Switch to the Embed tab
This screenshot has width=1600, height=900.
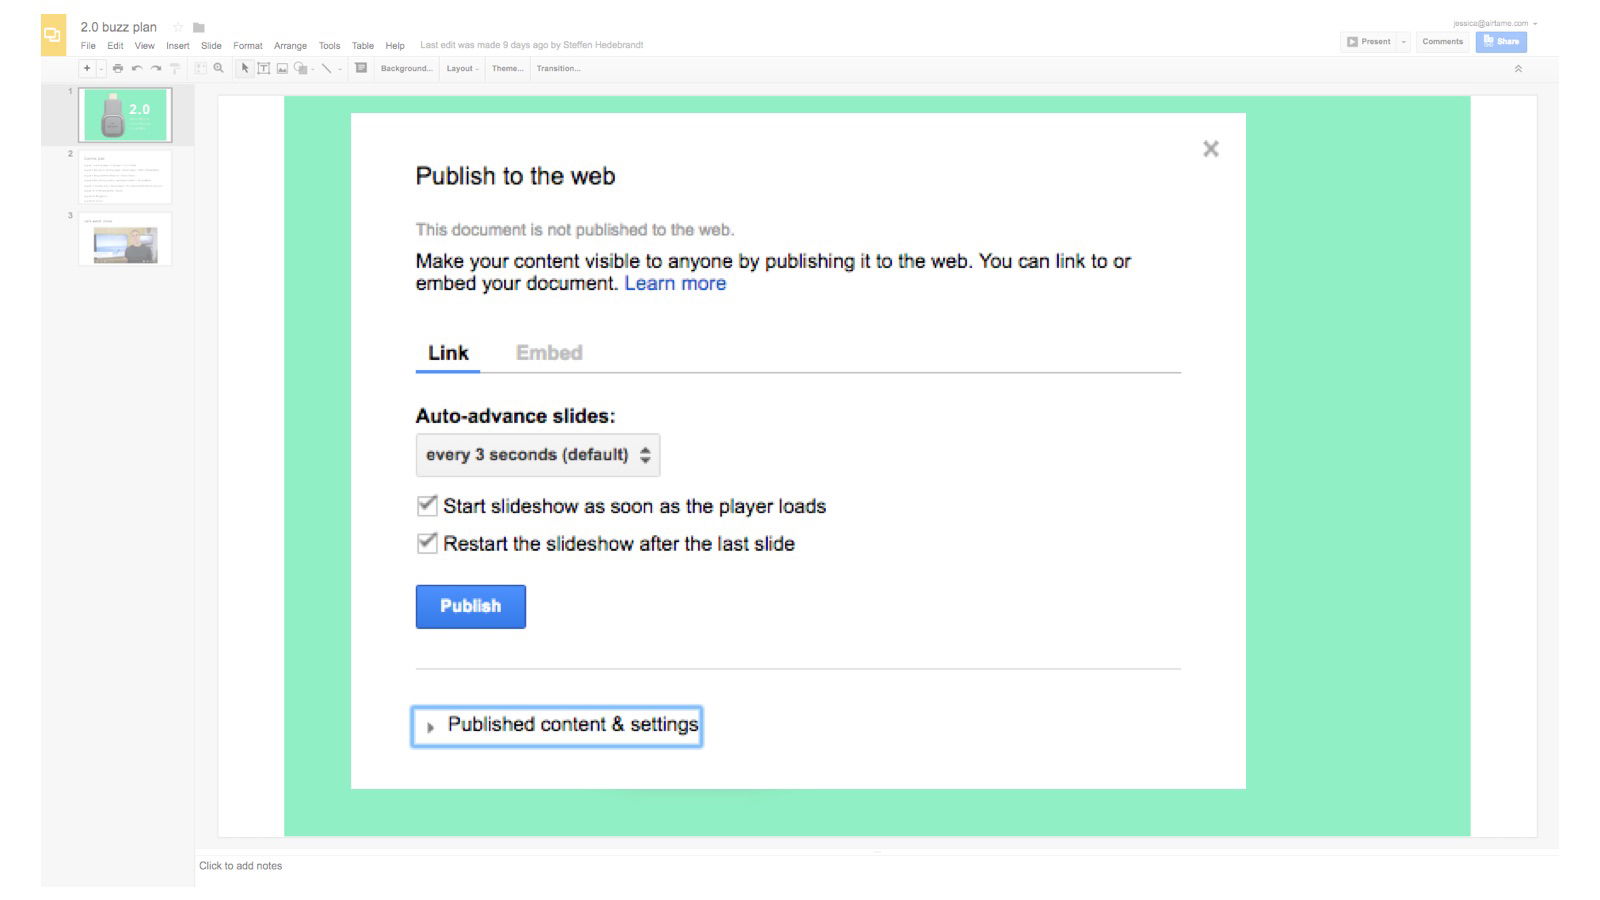[549, 353]
